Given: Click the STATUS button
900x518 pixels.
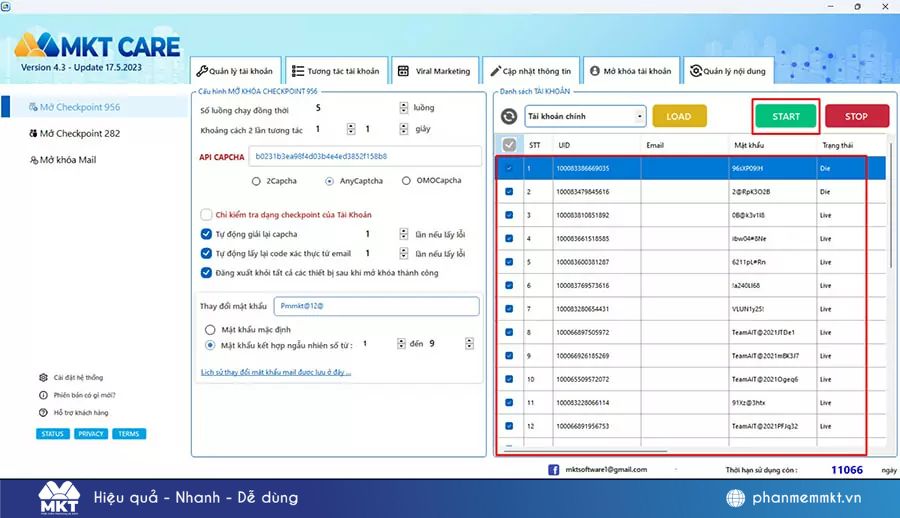Looking at the screenshot, I should pos(52,434).
